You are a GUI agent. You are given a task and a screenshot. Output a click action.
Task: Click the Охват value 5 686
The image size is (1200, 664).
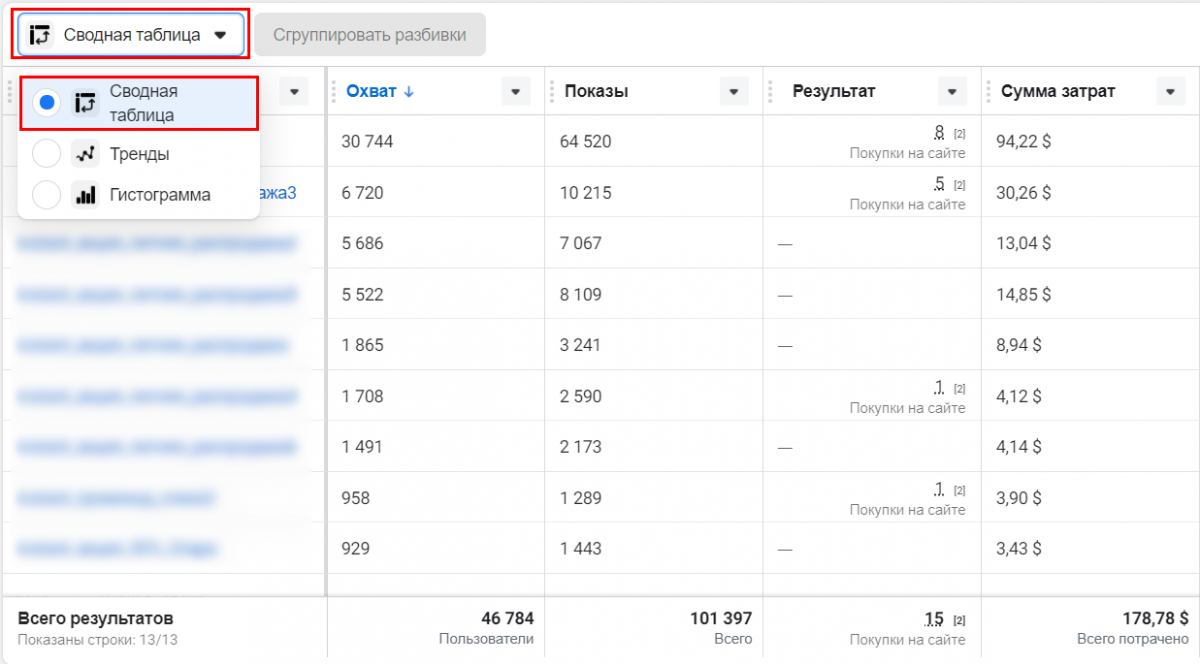[362, 243]
